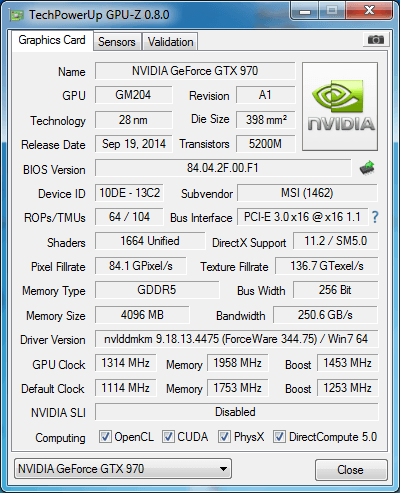Image resolution: width=400 pixels, height=493 pixels.
Task: Switch to the Validation tab
Action: pos(170,42)
